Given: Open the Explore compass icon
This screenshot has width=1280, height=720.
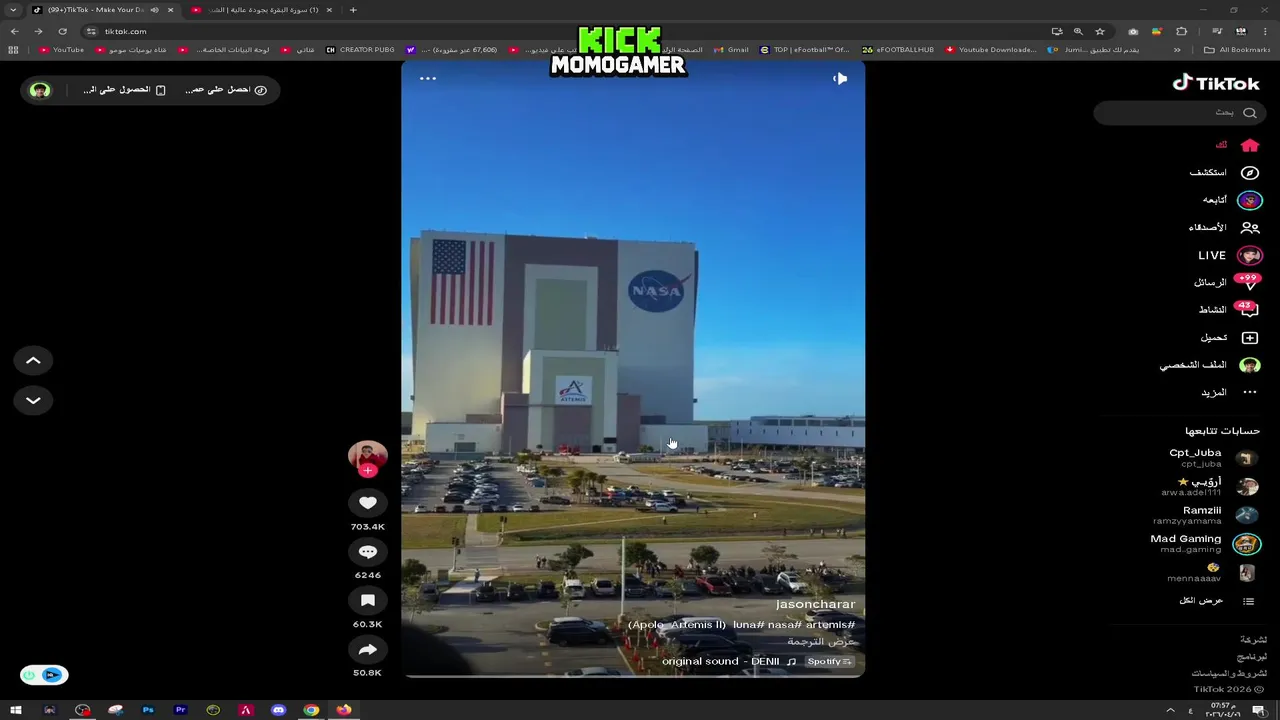Looking at the screenshot, I should tap(1249, 172).
